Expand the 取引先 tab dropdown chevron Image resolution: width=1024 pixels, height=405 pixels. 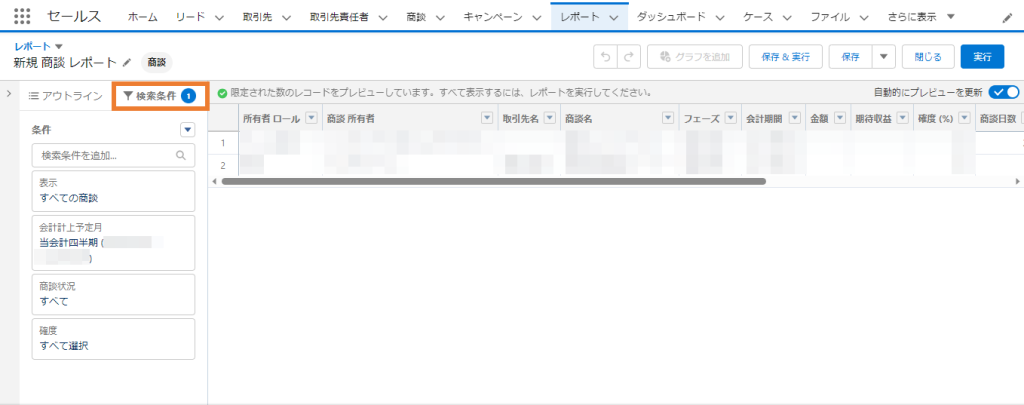coord(286,18)
